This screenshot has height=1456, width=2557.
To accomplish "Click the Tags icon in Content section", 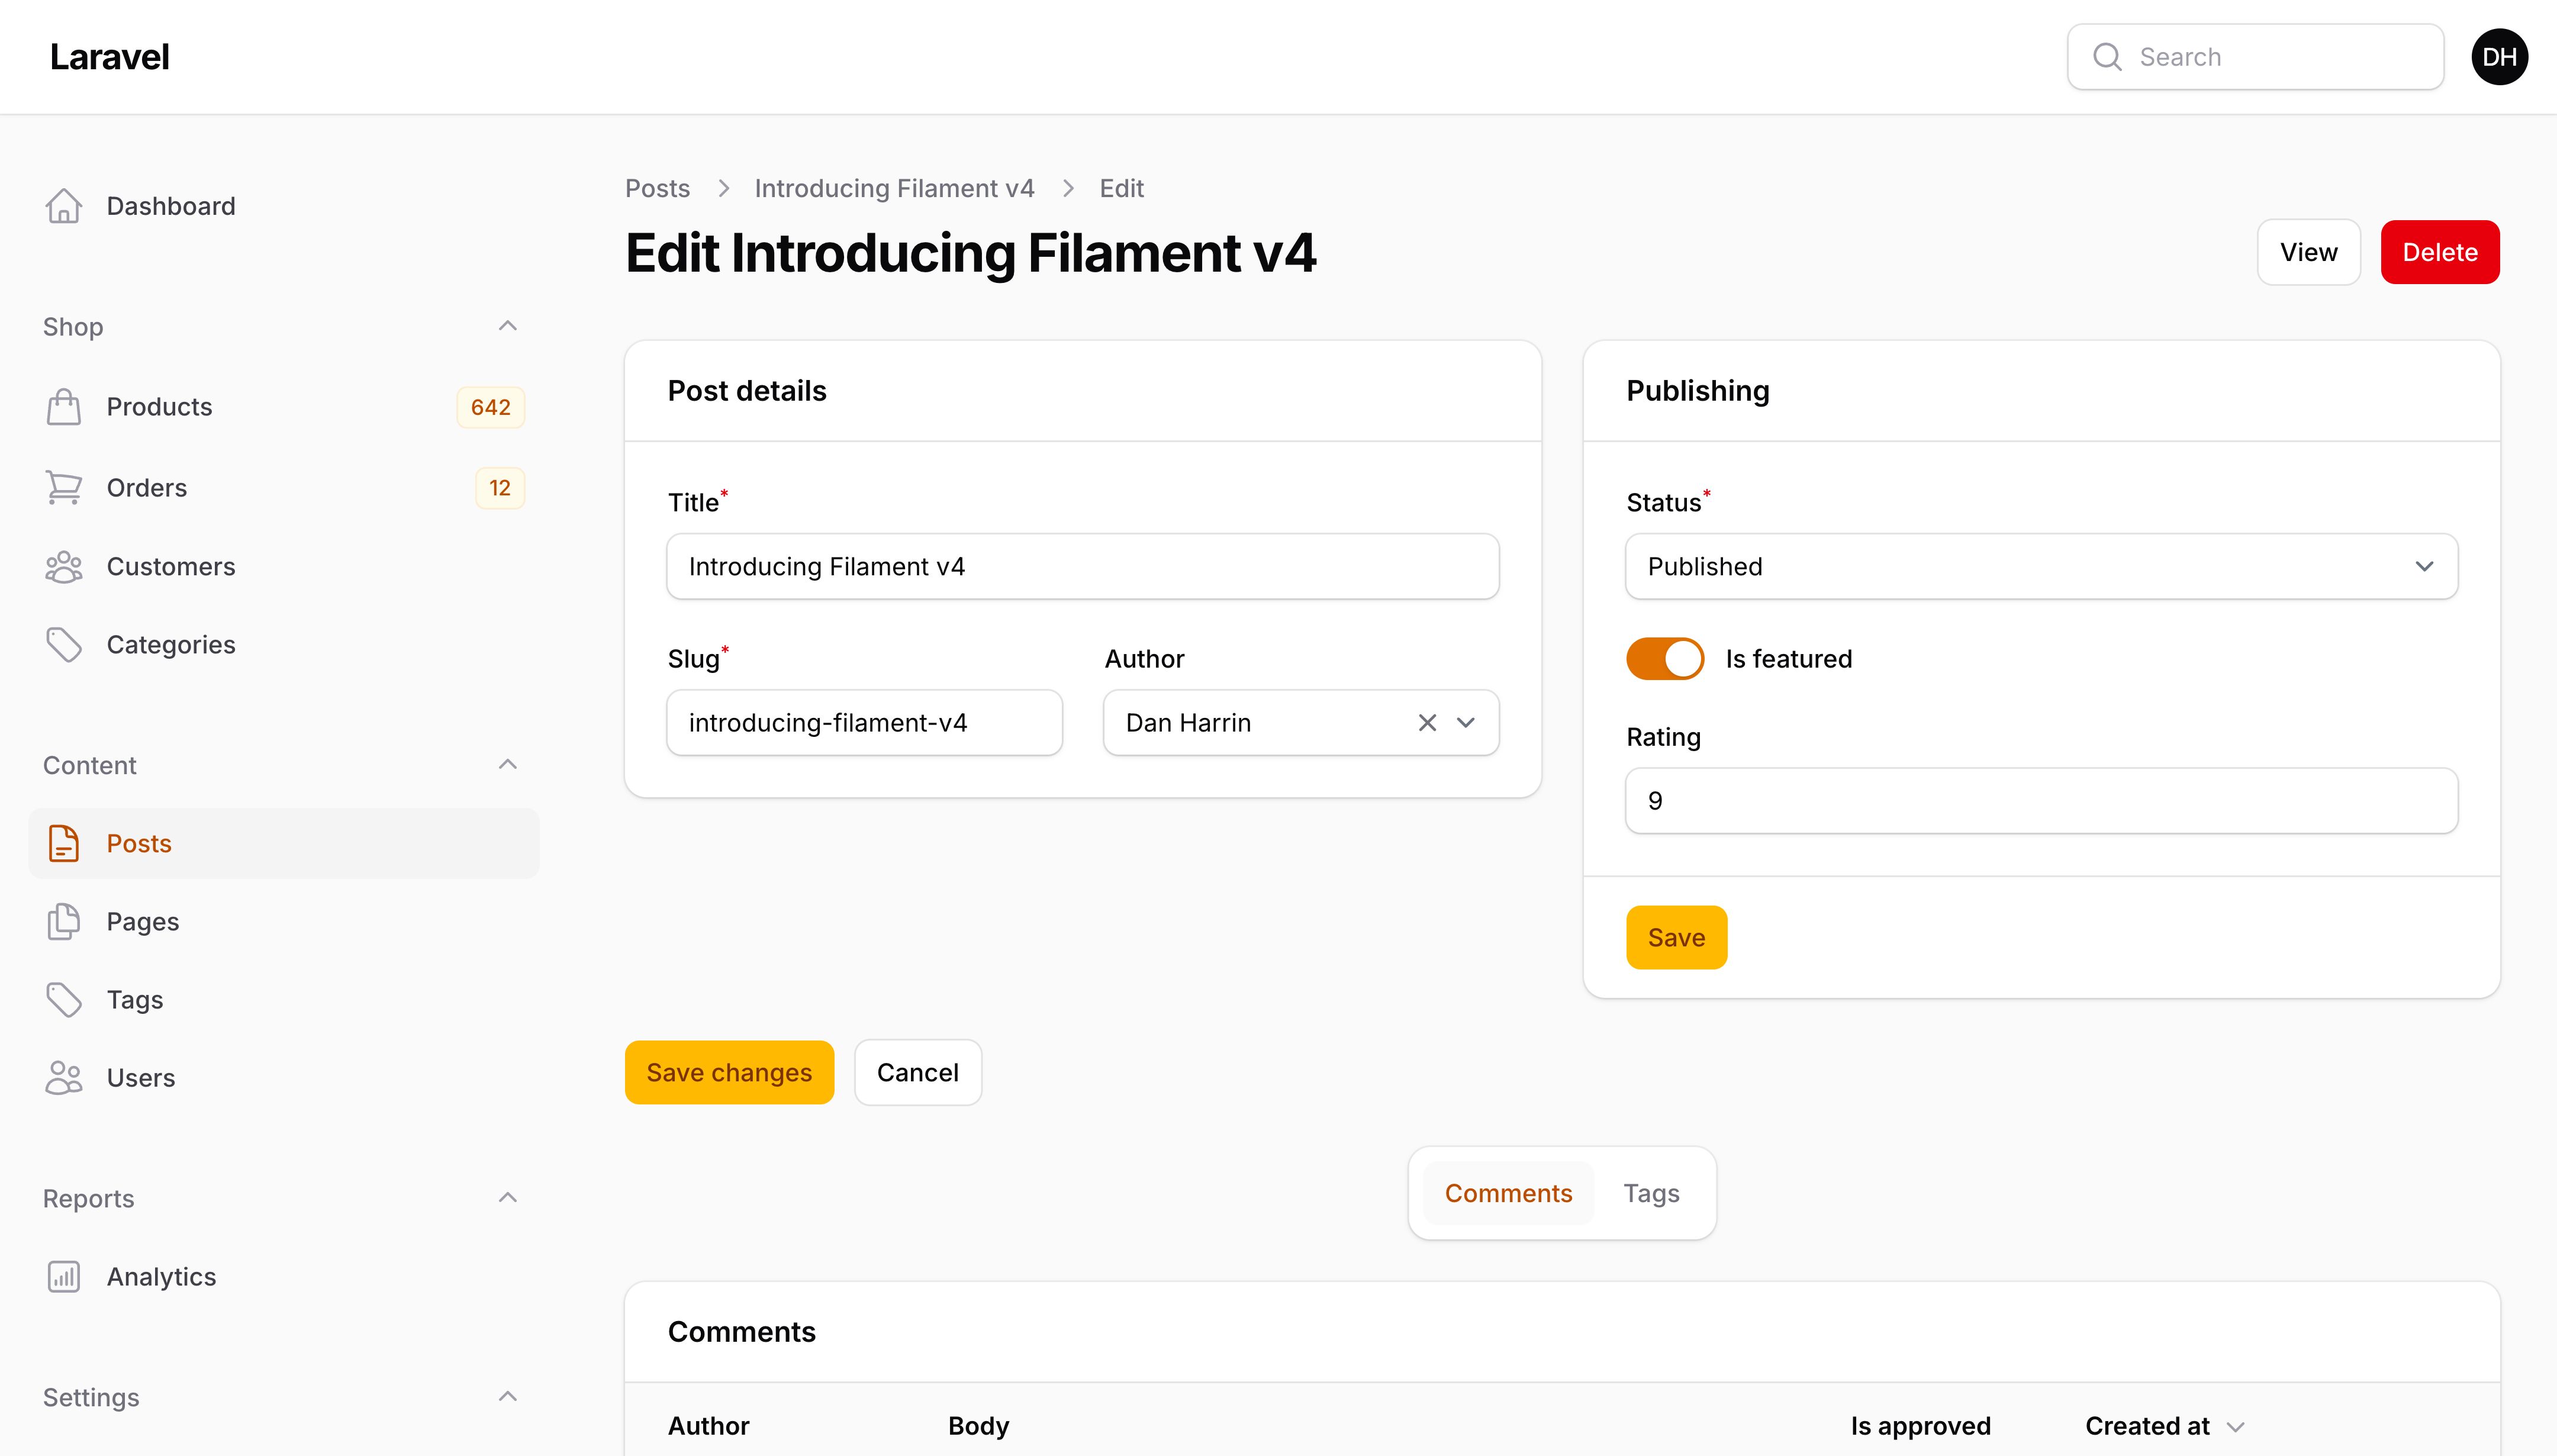I will pos(64,1000).
